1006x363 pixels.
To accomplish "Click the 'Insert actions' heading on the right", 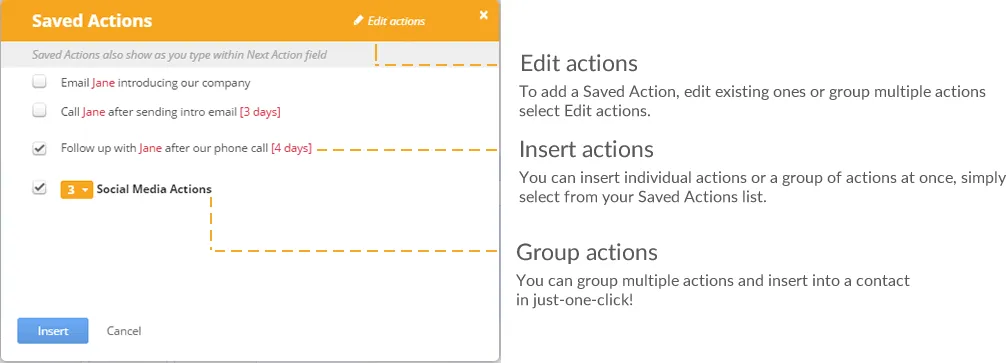I will pyautogui.click(x=586, y=149).
